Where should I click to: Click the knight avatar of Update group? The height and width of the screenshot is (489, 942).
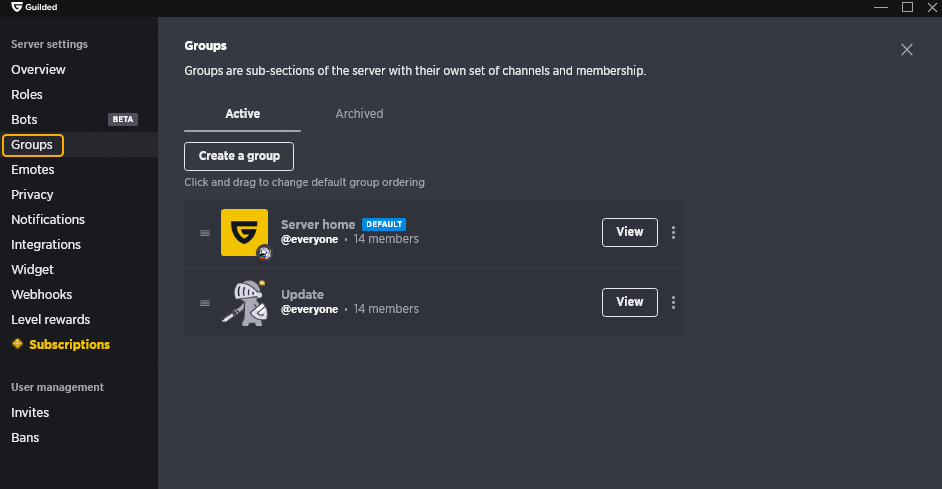point(245,303)
